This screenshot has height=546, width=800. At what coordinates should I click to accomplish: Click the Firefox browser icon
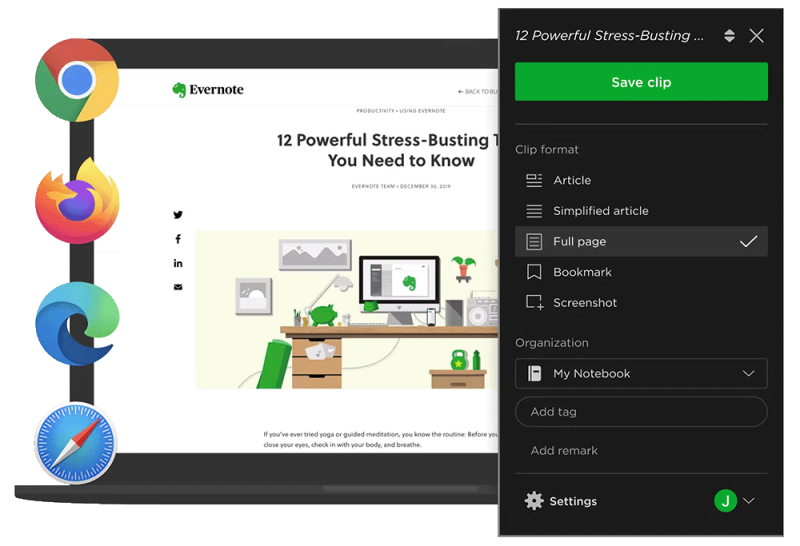(78, 201)
